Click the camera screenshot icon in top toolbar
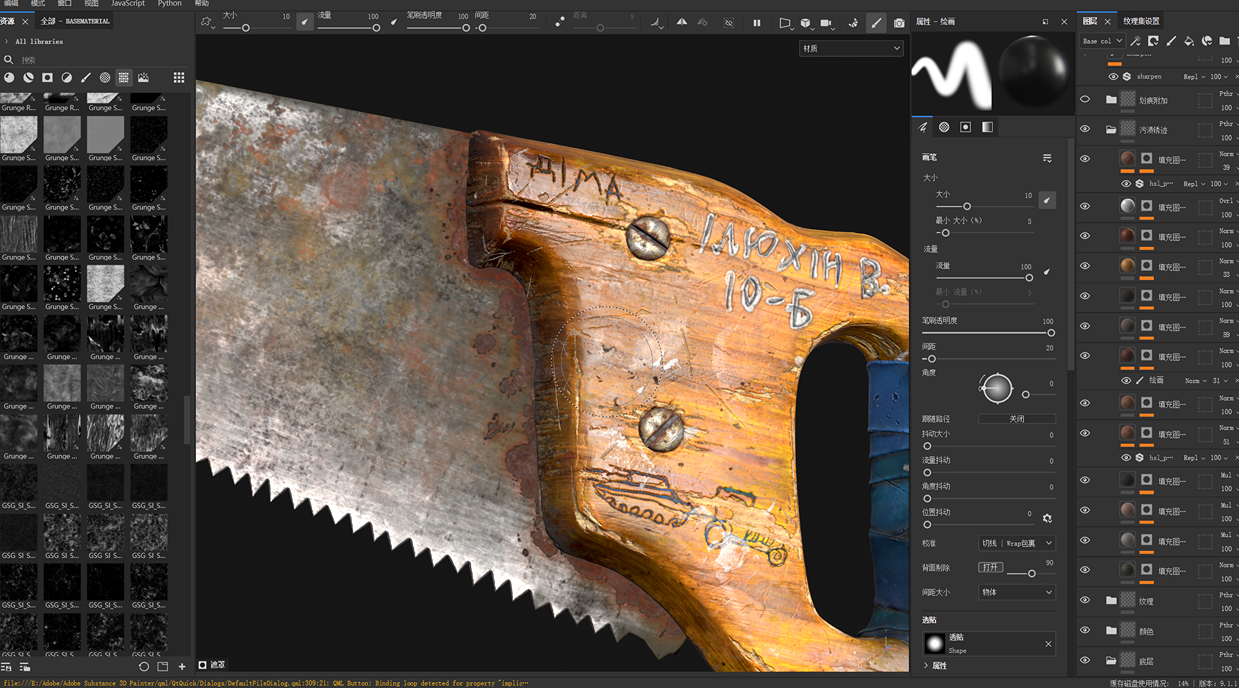This screenshot has height=688, width=1239. point(899,22)
